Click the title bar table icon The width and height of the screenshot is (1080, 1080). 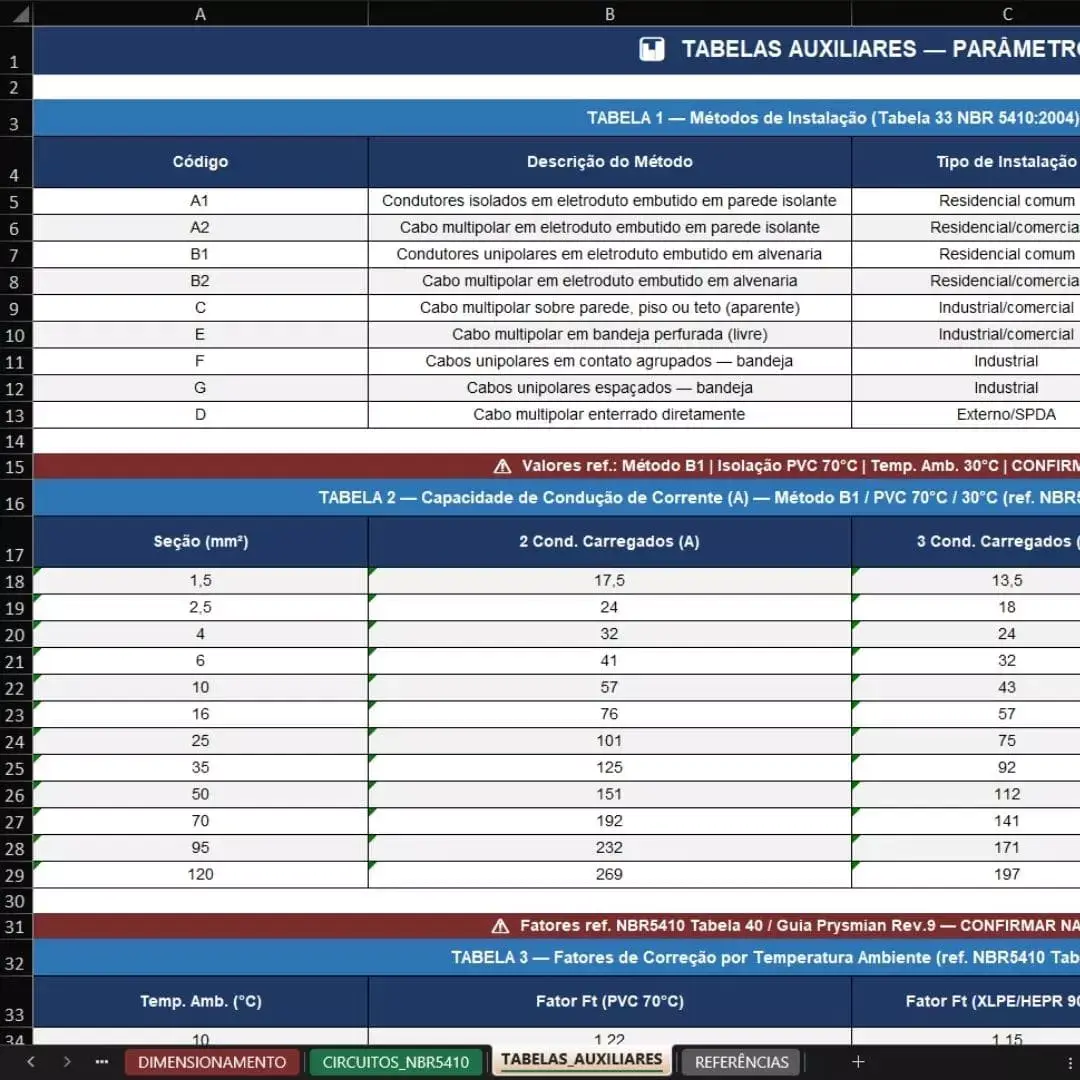(x=652, y=49)
